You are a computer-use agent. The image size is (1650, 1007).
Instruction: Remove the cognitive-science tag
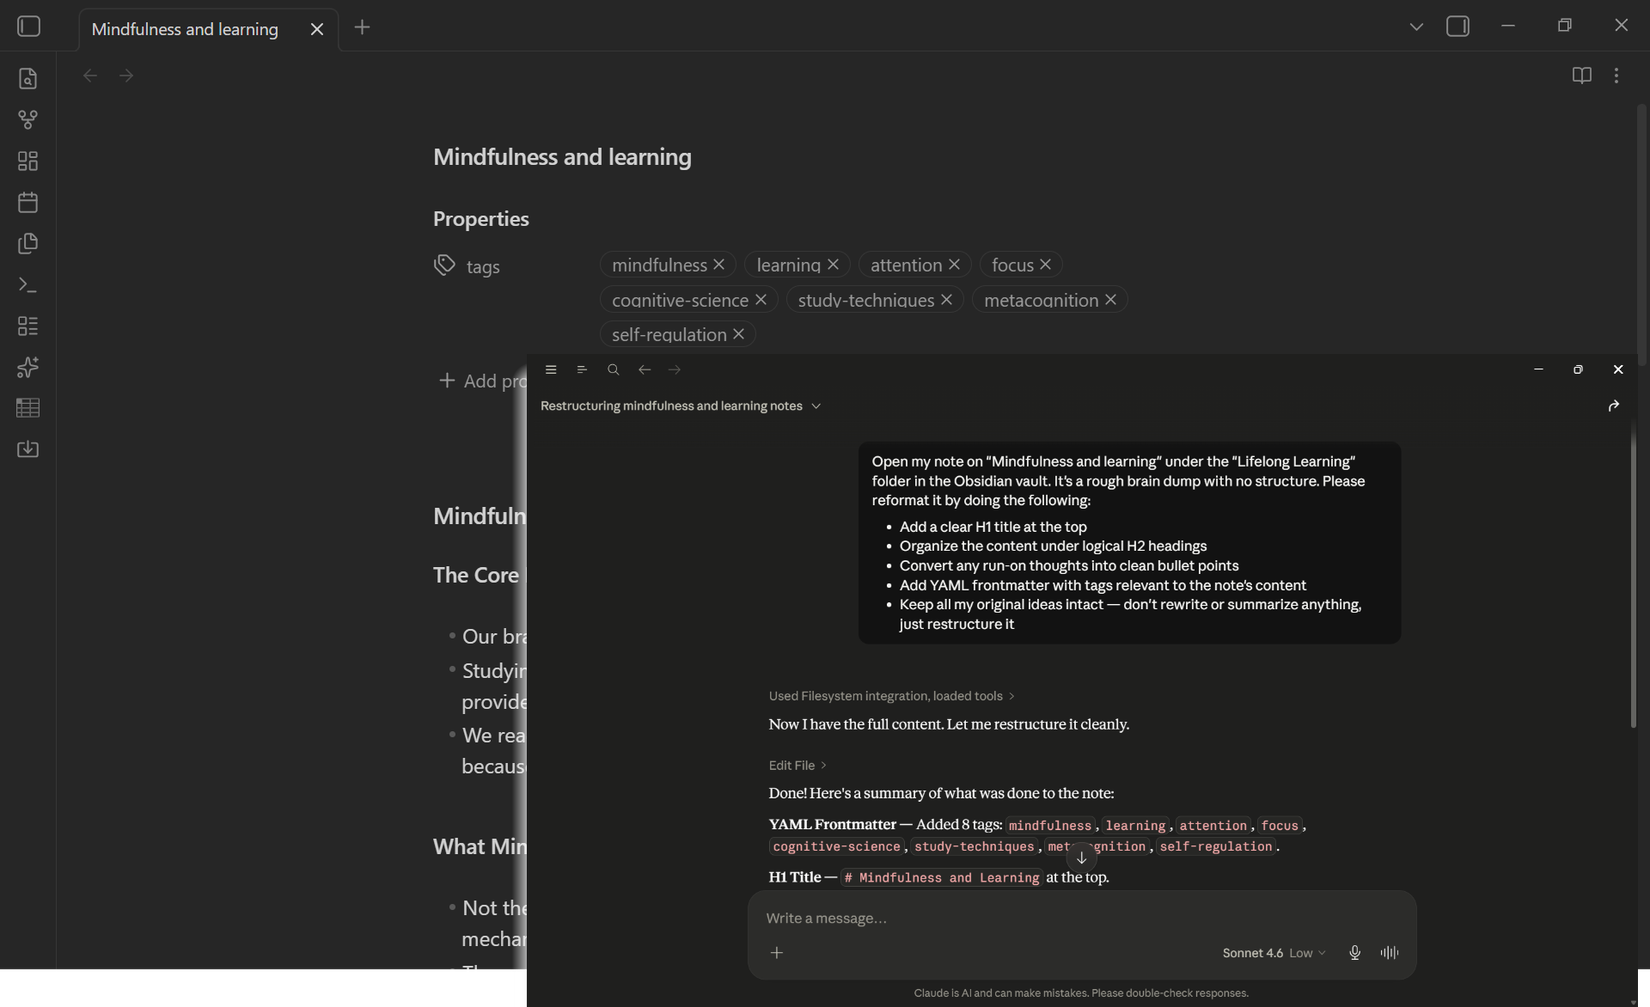coord(761,299)
